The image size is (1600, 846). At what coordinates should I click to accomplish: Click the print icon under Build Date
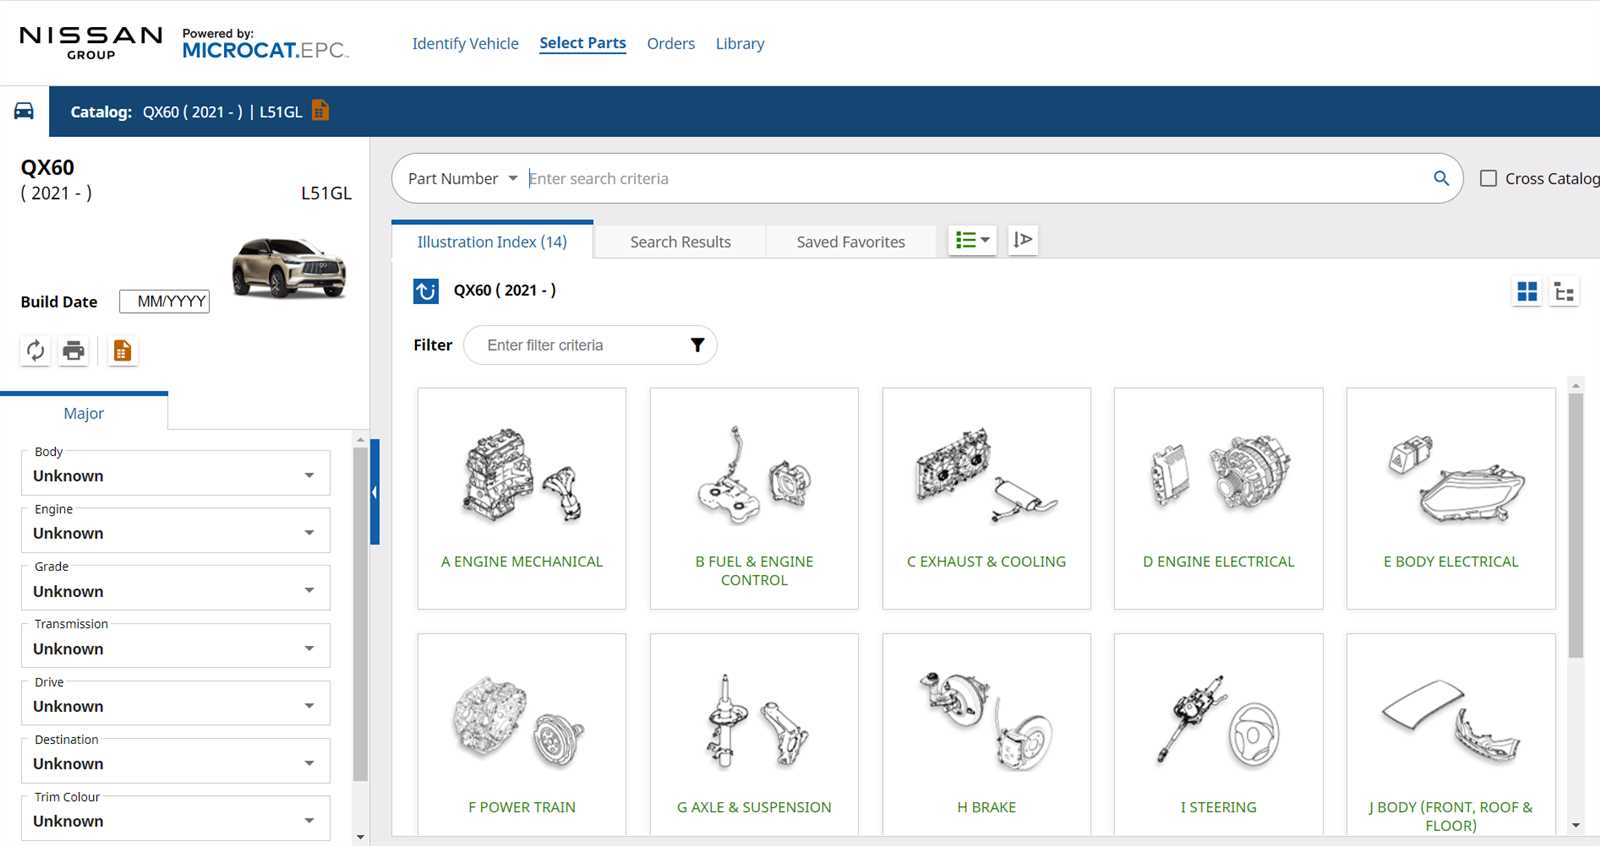coord(74,351)
